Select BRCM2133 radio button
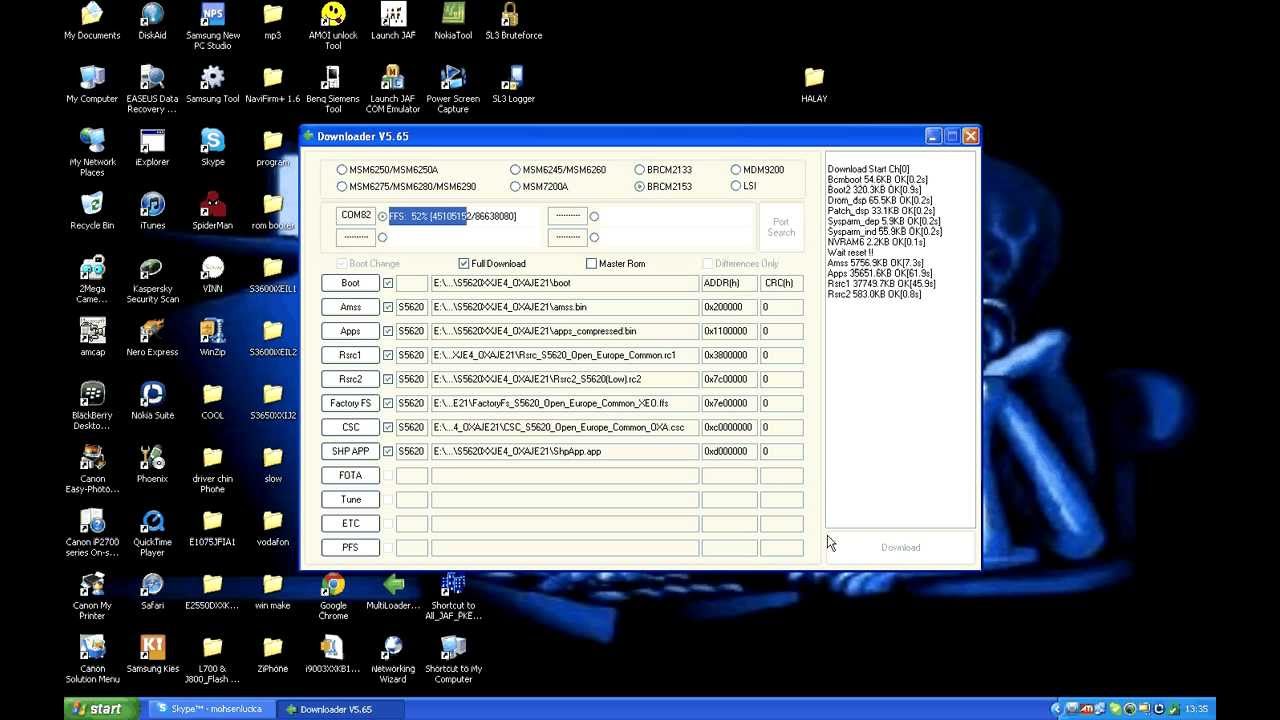1280x720 pixels. pyautogui.click(x=640, y=170)
